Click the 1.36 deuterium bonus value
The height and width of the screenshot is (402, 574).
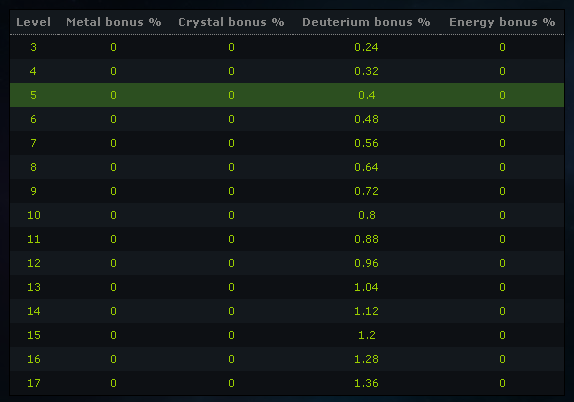point(366,383)
